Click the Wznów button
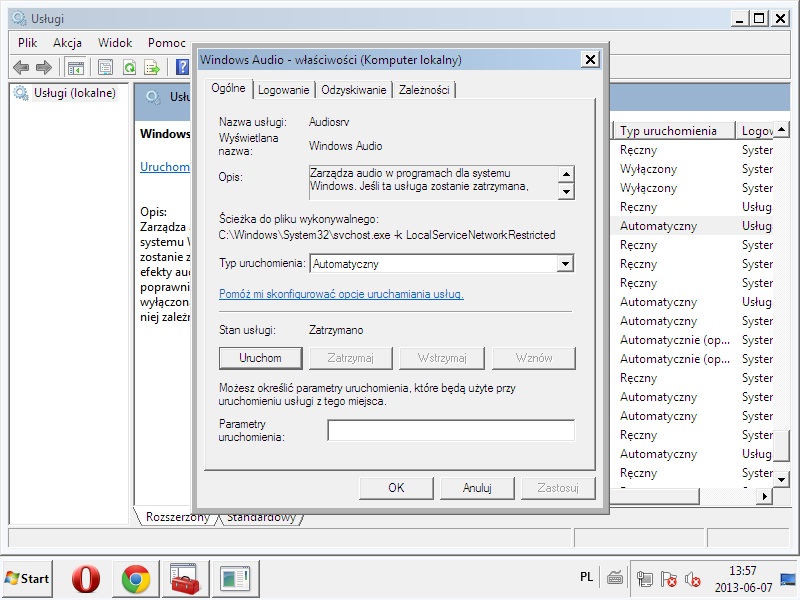 point(534,358)
